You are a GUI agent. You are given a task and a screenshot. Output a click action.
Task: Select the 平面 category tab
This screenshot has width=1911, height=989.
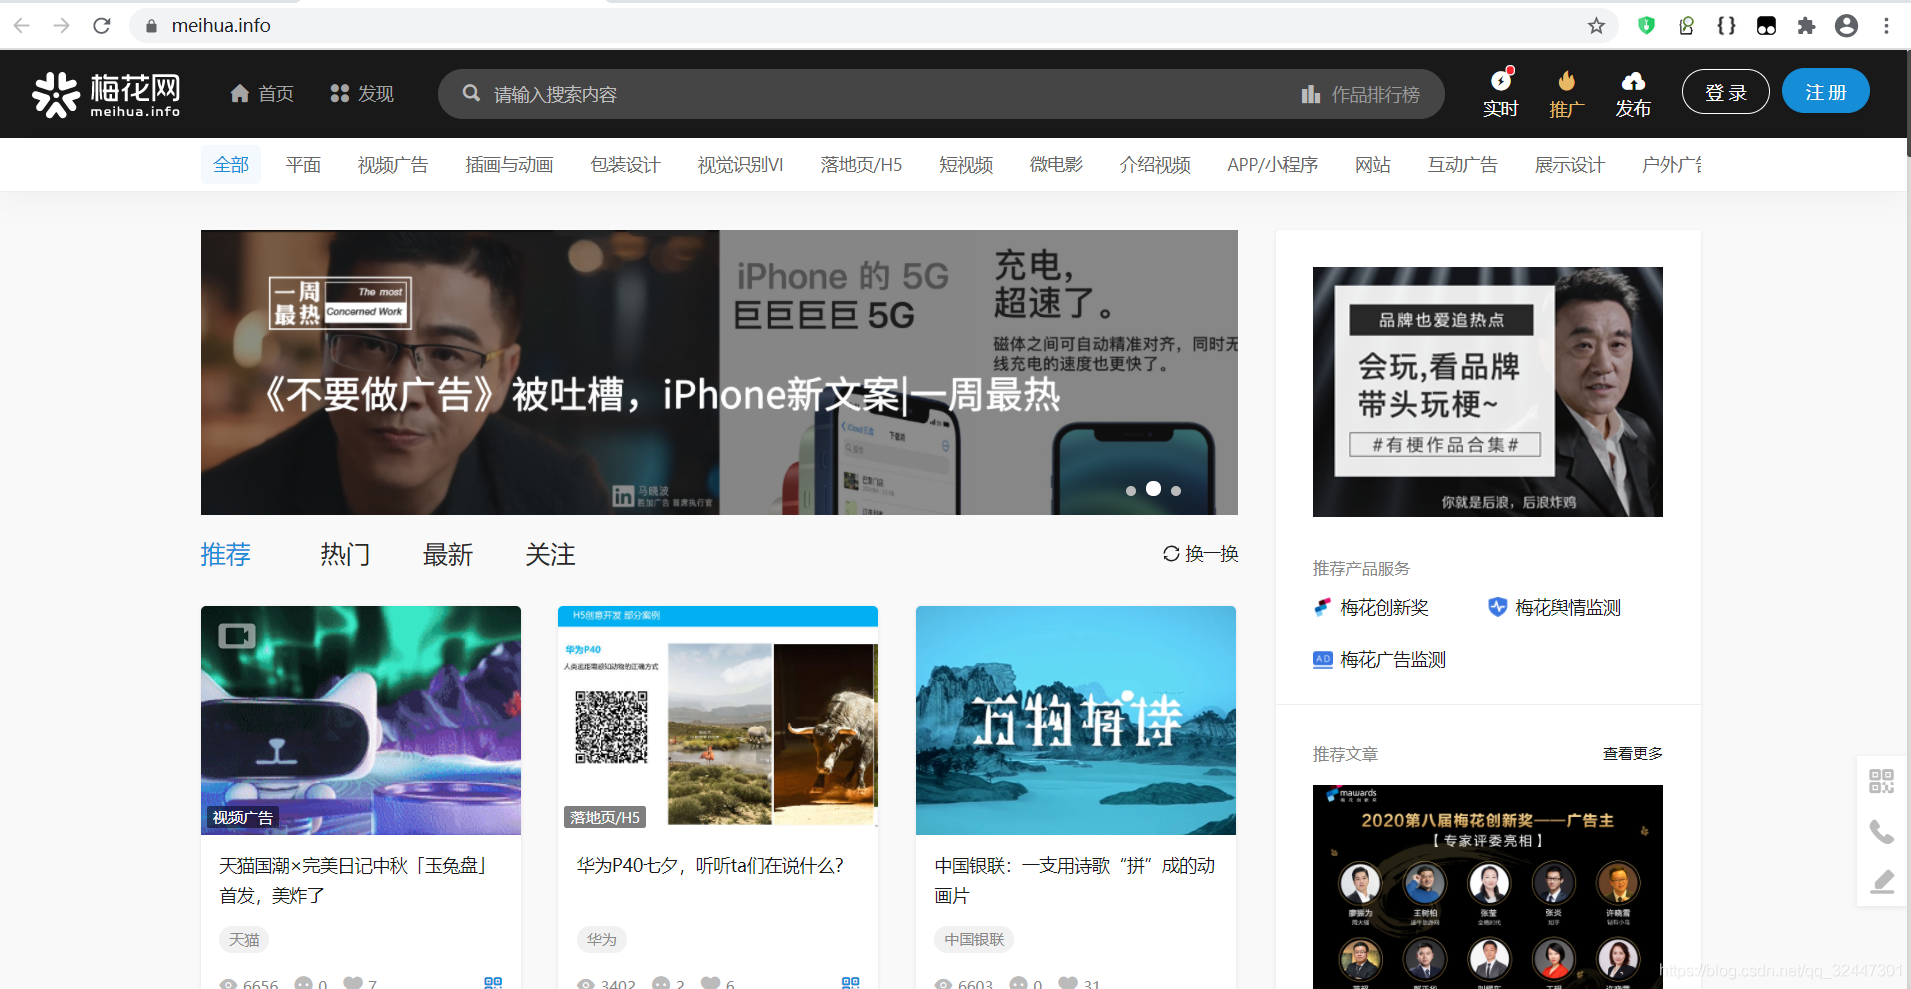[x=303, y=165]
